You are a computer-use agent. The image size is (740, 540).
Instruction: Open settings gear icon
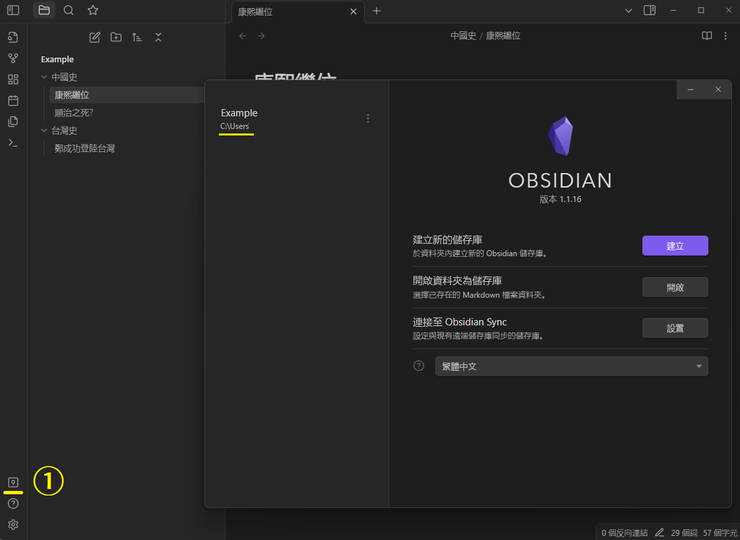pyautogui.click(x=13, y=524)
